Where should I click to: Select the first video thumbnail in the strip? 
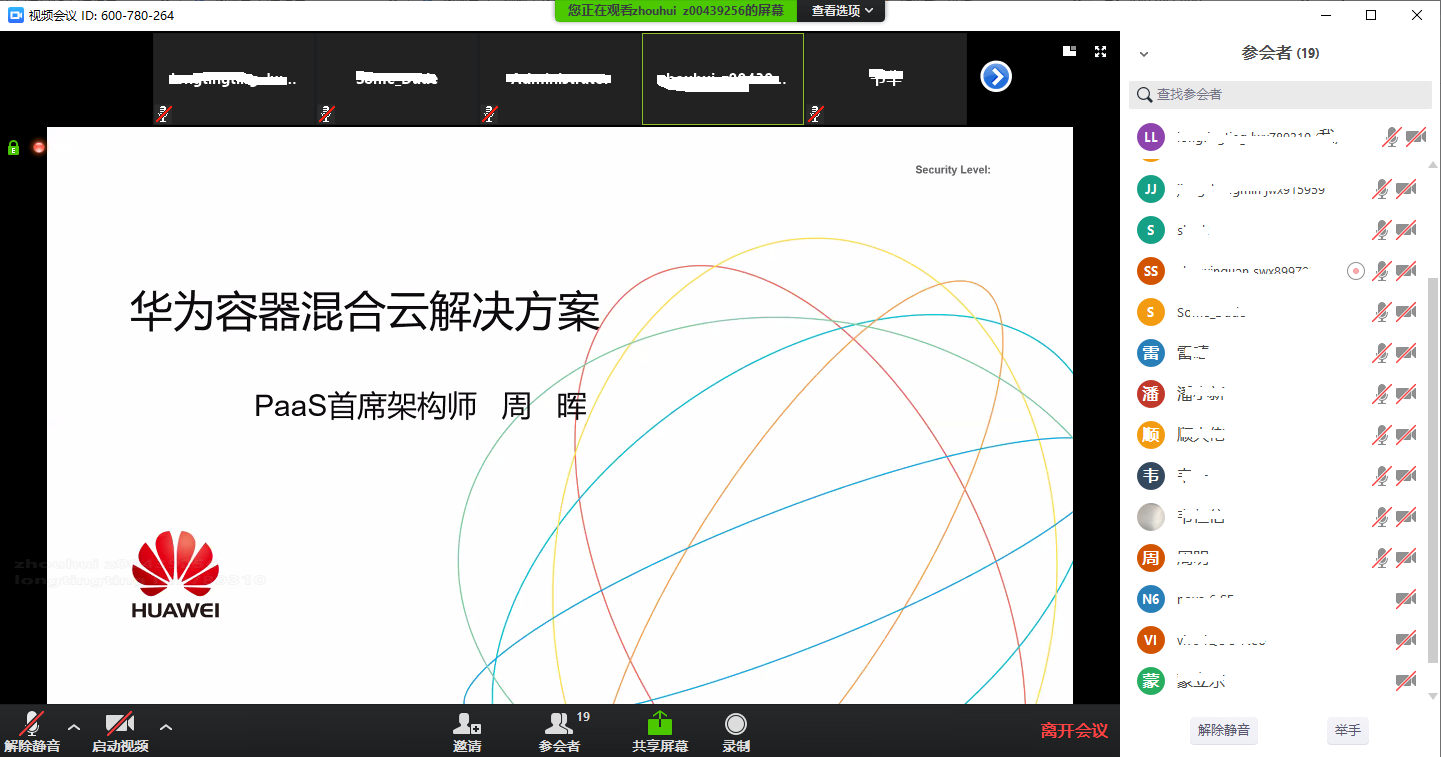pyautogui.click(x=234, y=79)
